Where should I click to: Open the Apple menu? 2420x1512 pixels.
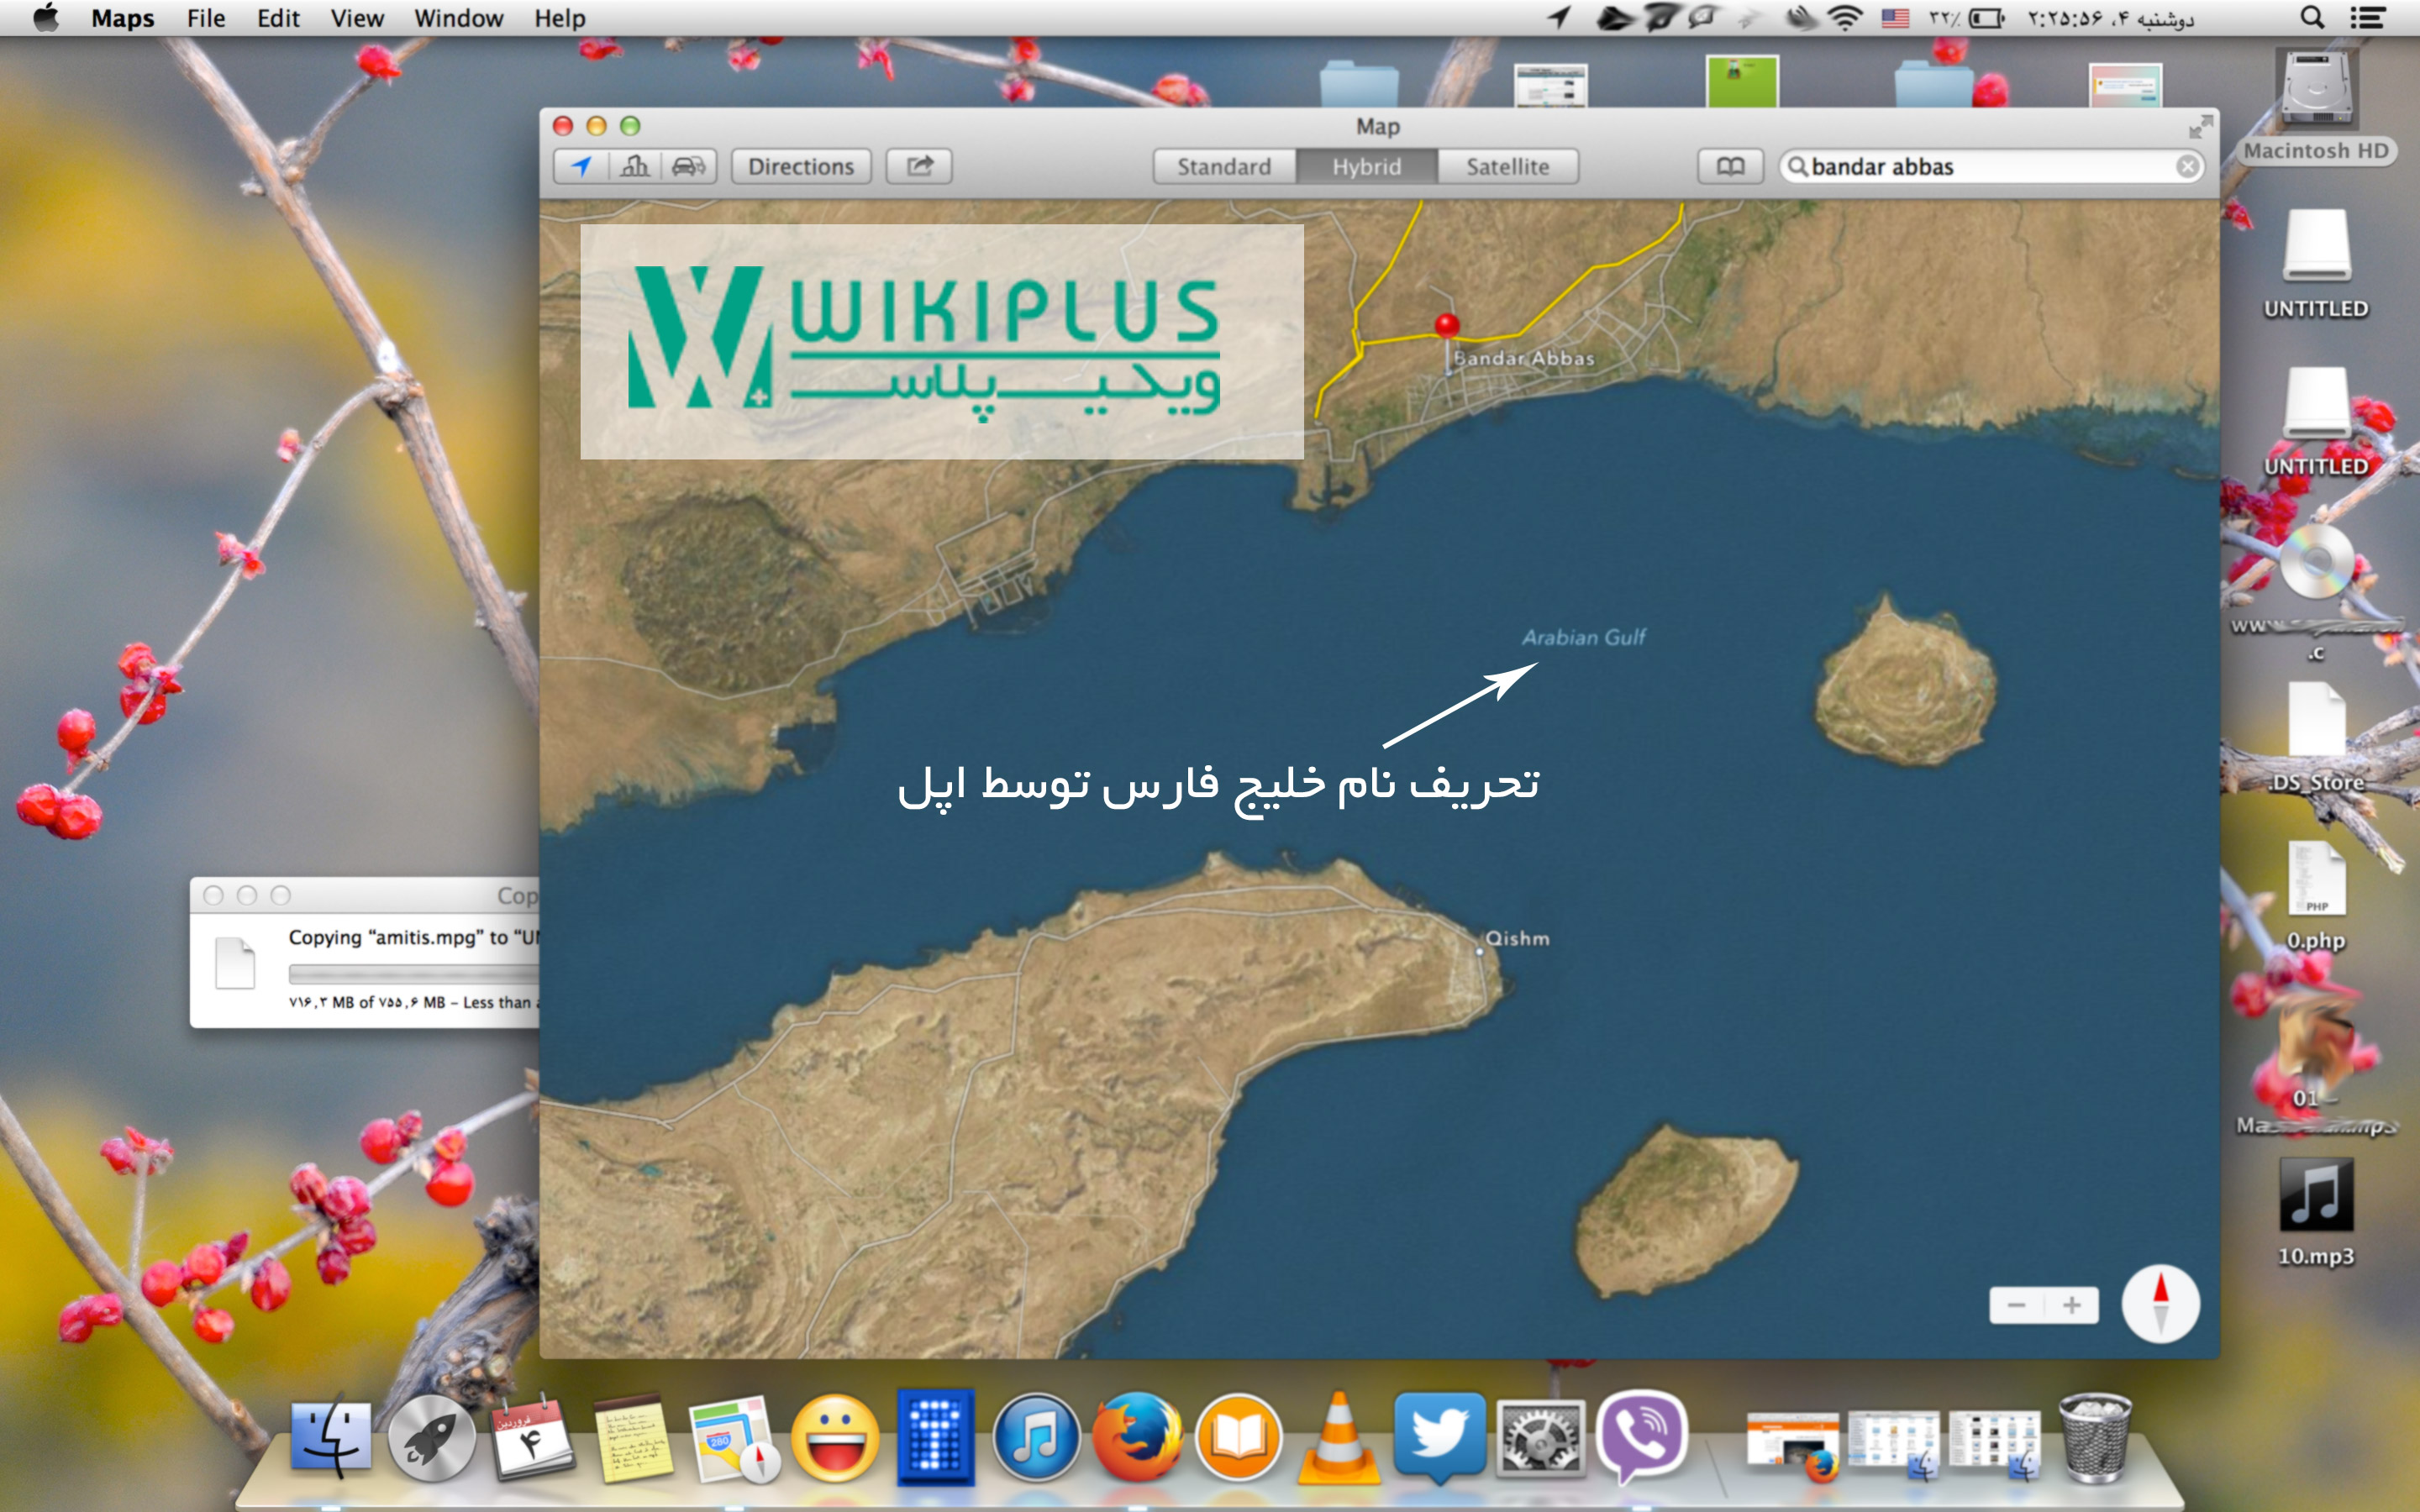(x=46, y=18)
